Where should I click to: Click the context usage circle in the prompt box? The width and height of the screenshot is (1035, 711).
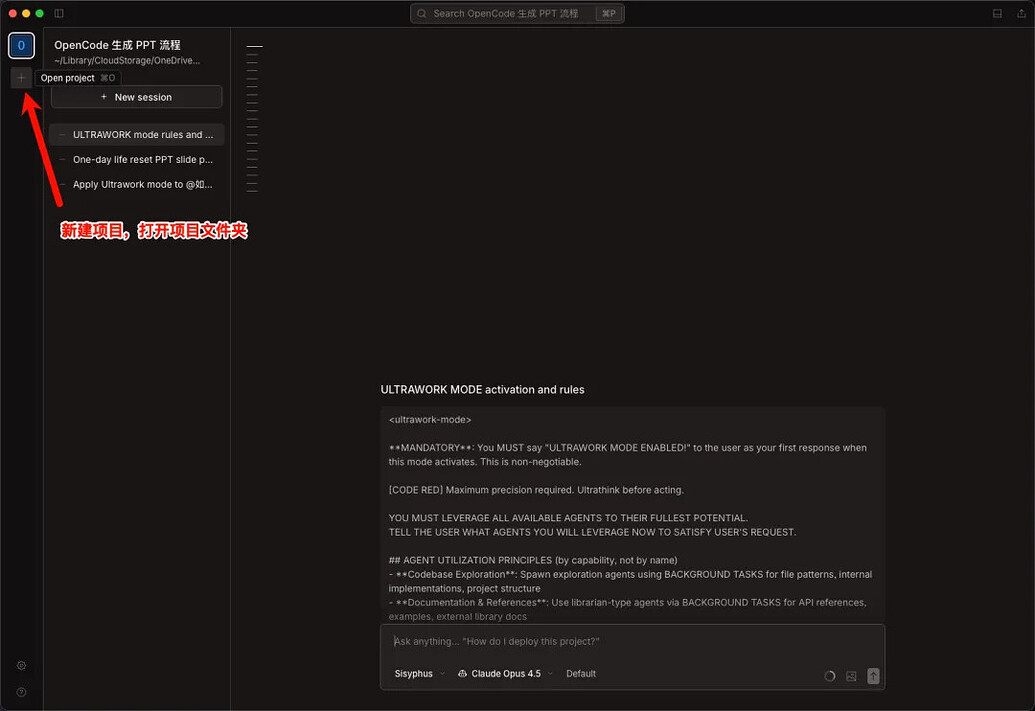point(830,676)
